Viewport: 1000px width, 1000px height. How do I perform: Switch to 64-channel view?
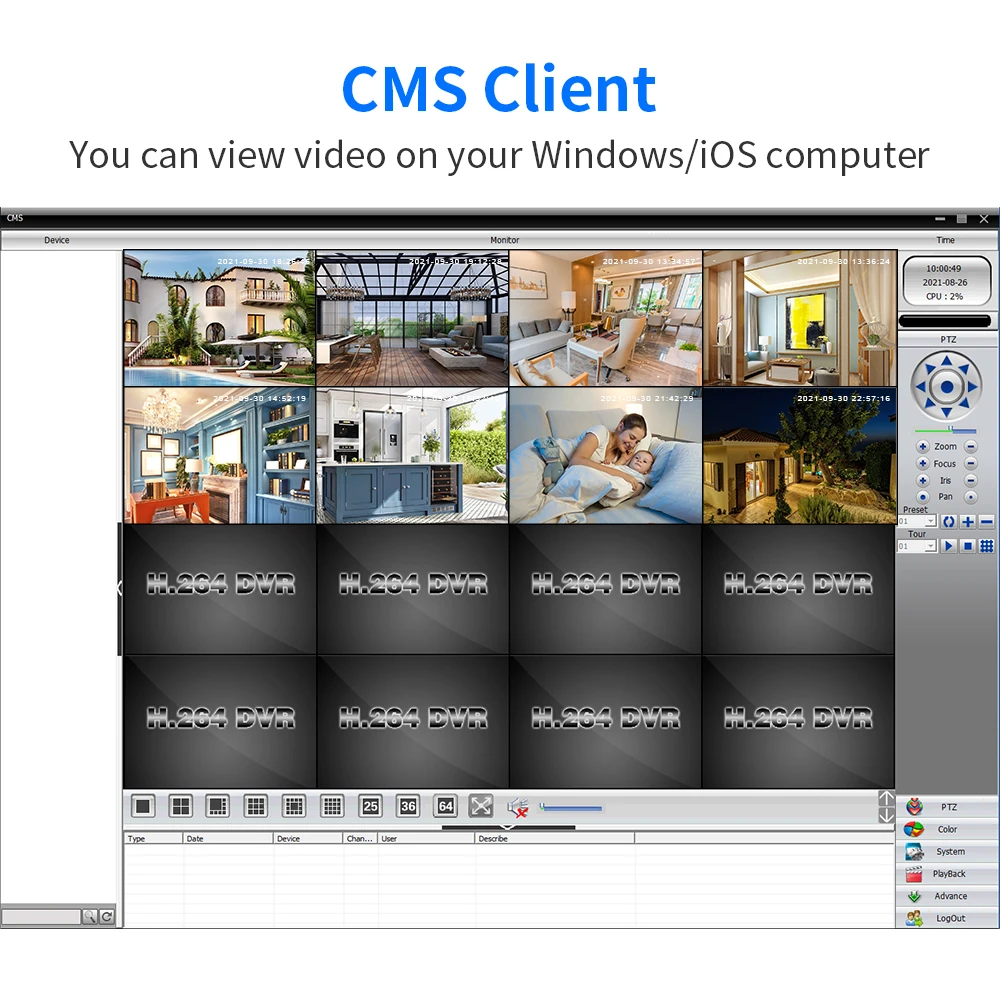pos(446,807)
